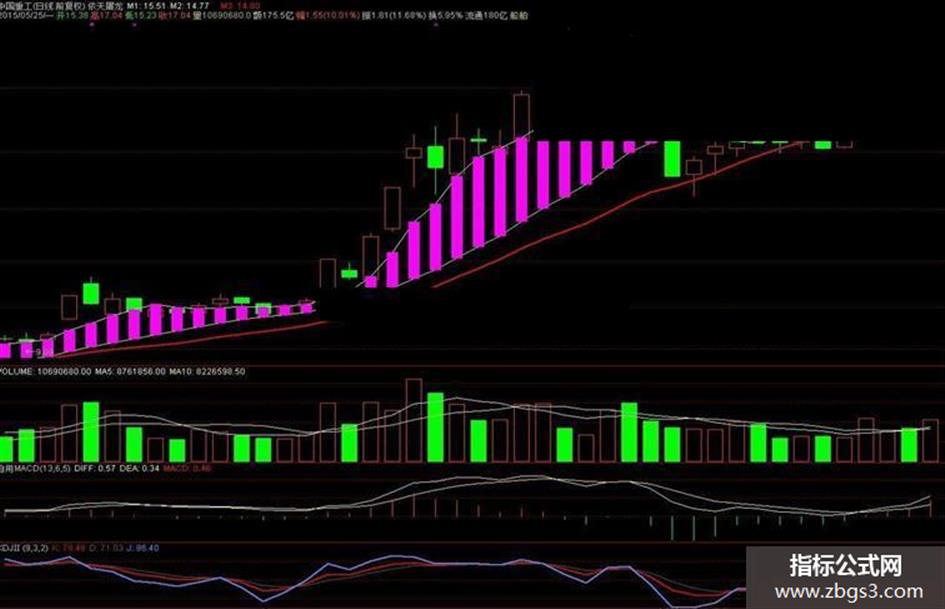Viewport: 945px width, 609px height.
Task: Click the MA10: 8226598.50 volume average
Action: [207, 371]
